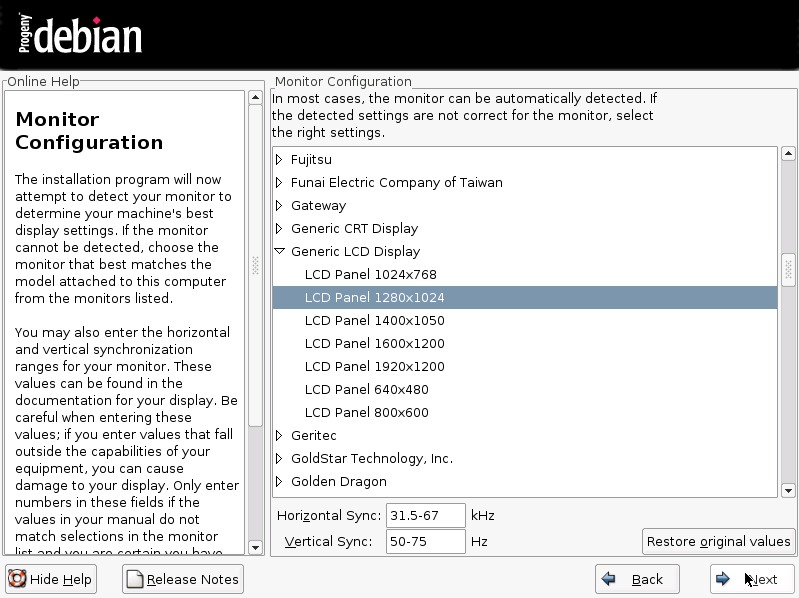The image size is (799, 598).
Task: Select LCD Panel 800x600 entry
Action: (x=366, y=413)
